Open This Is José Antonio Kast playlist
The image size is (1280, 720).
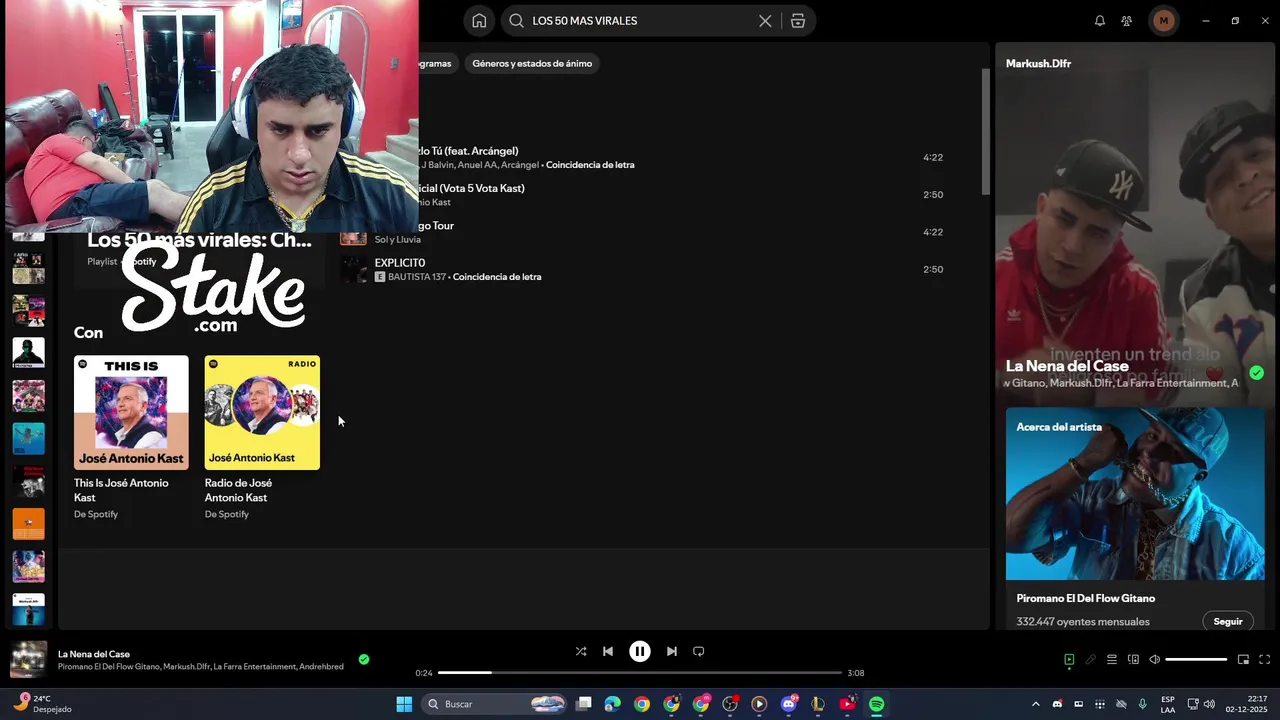[x=131, y=437]
